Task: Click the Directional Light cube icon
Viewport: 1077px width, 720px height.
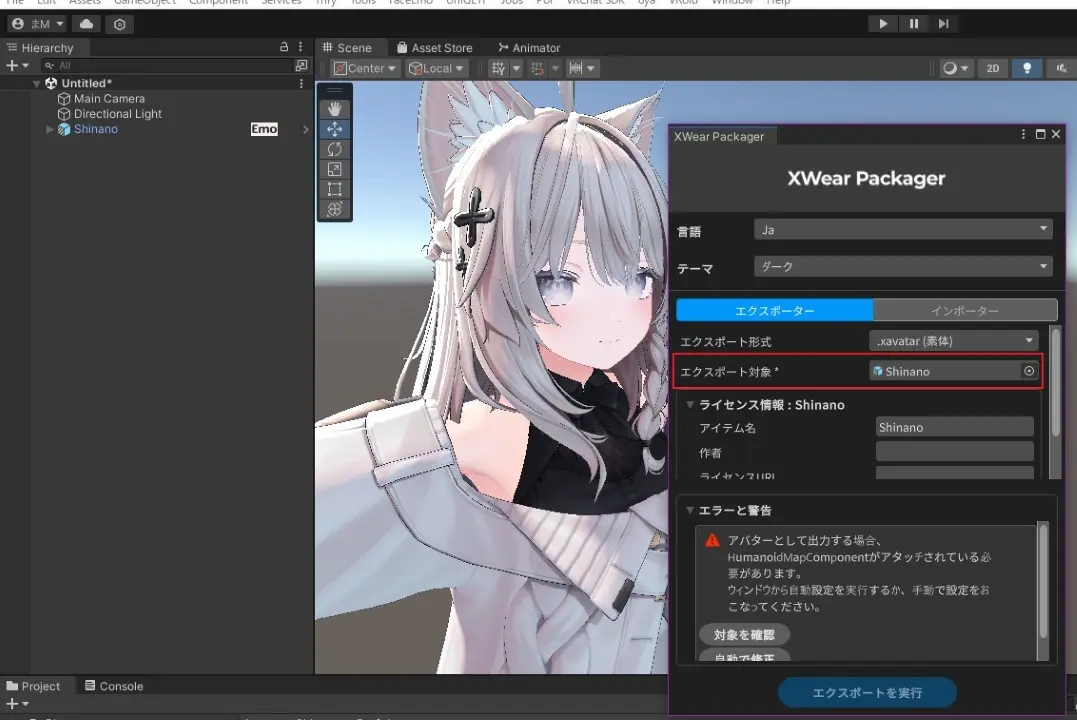Action: (x=64, y=114)
